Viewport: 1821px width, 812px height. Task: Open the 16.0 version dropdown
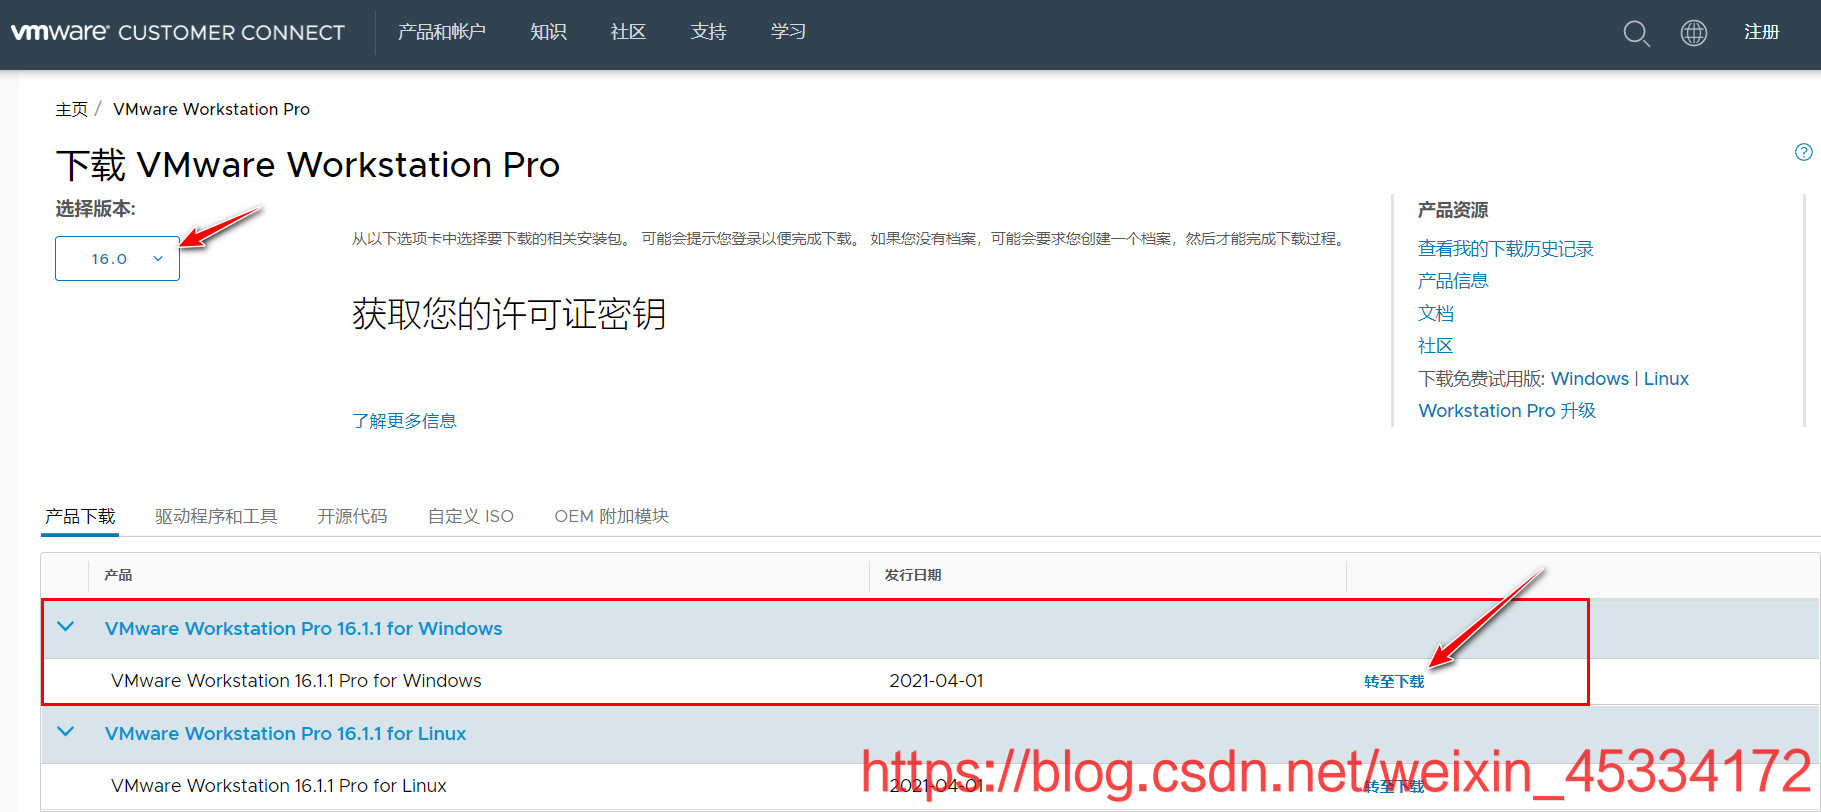point(117,259)
